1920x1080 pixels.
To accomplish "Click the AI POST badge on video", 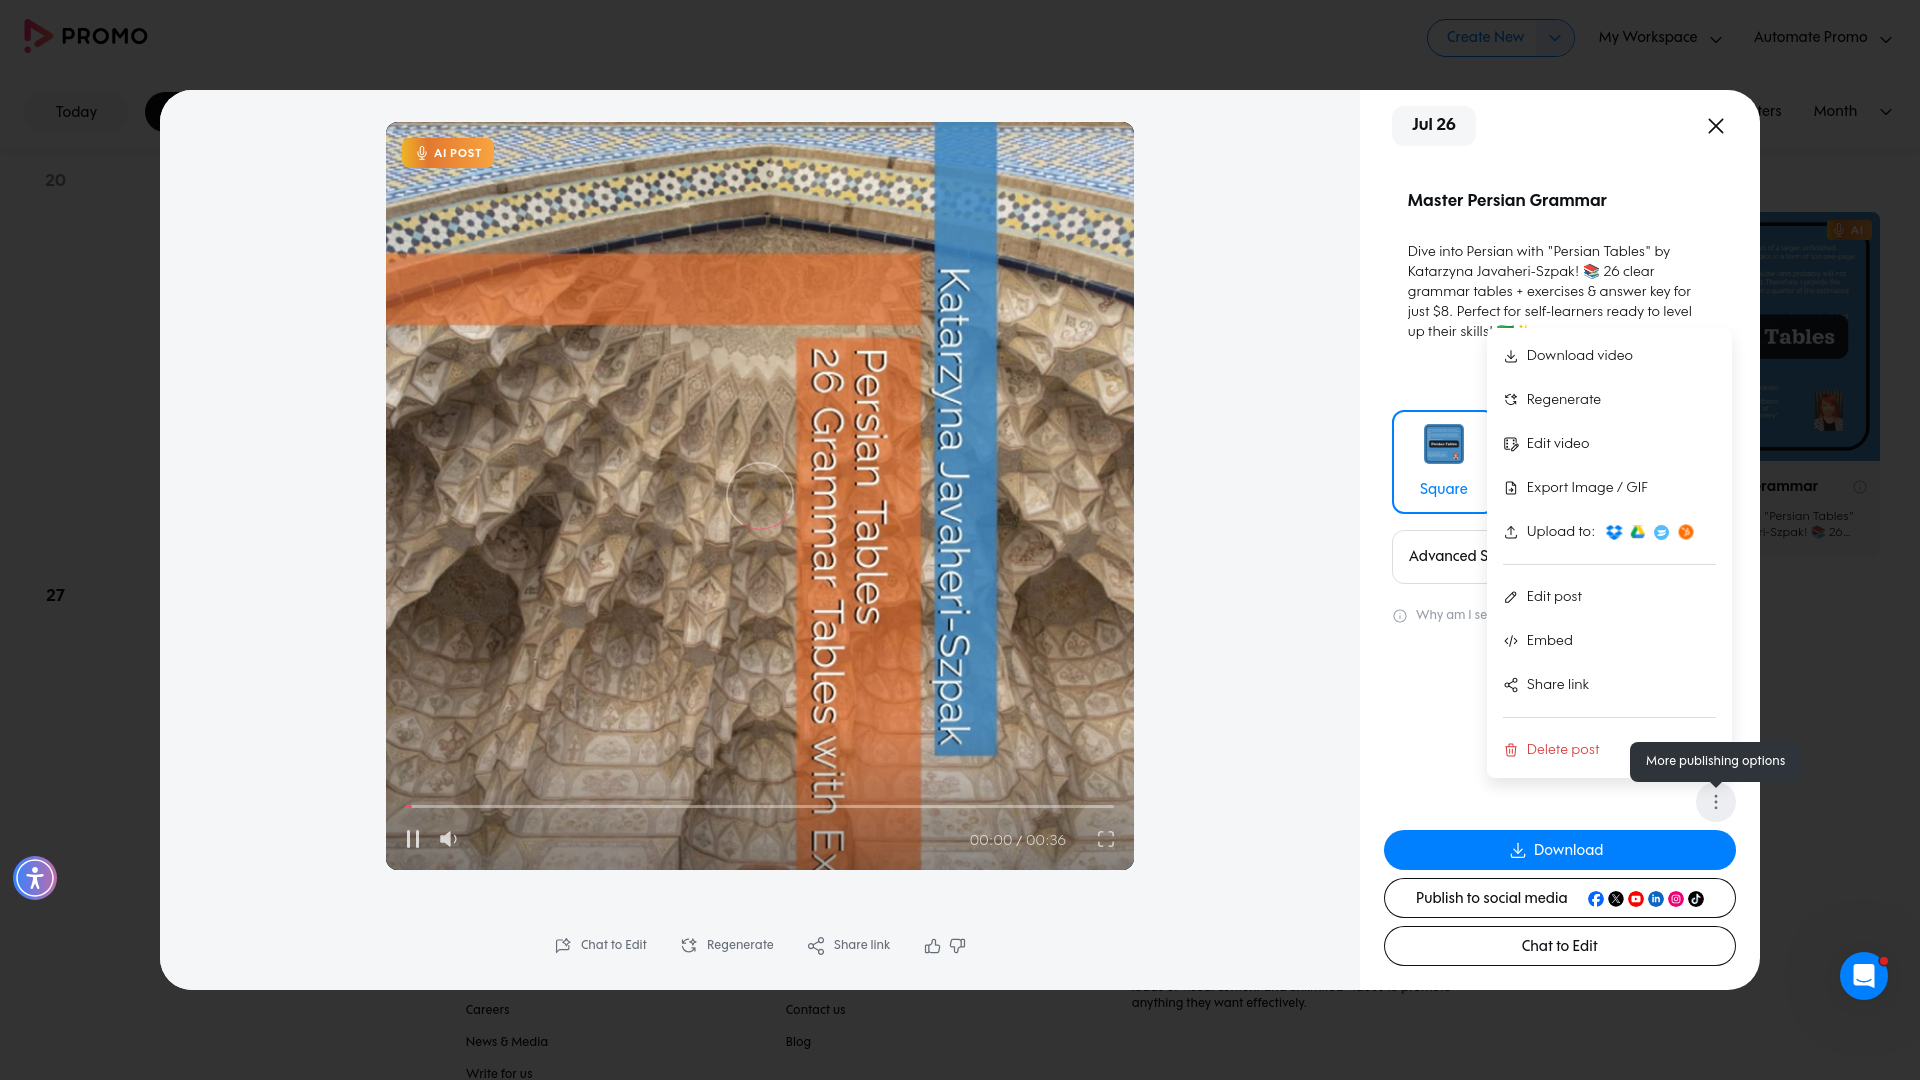I will 448,153.
